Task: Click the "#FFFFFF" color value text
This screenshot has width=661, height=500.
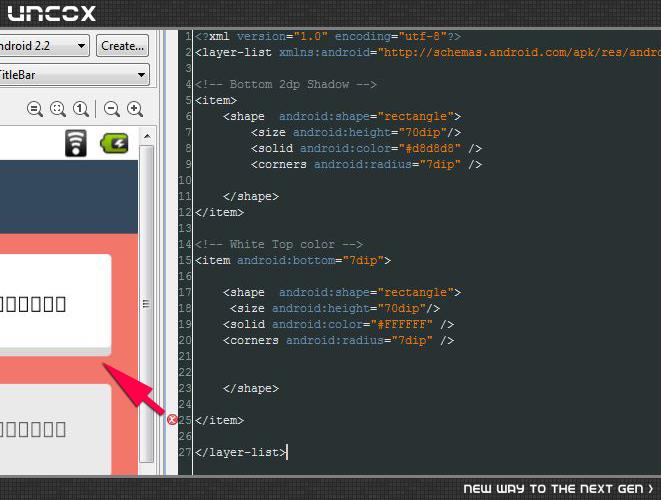Action: [401, 324]
